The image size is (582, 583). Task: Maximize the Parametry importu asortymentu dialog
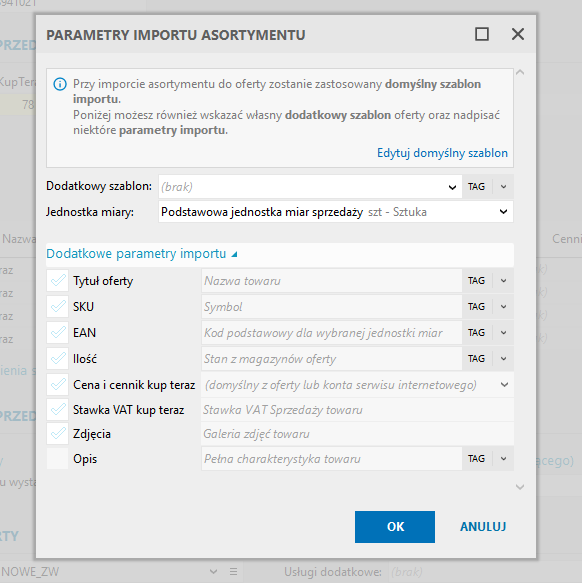(482, 34)
